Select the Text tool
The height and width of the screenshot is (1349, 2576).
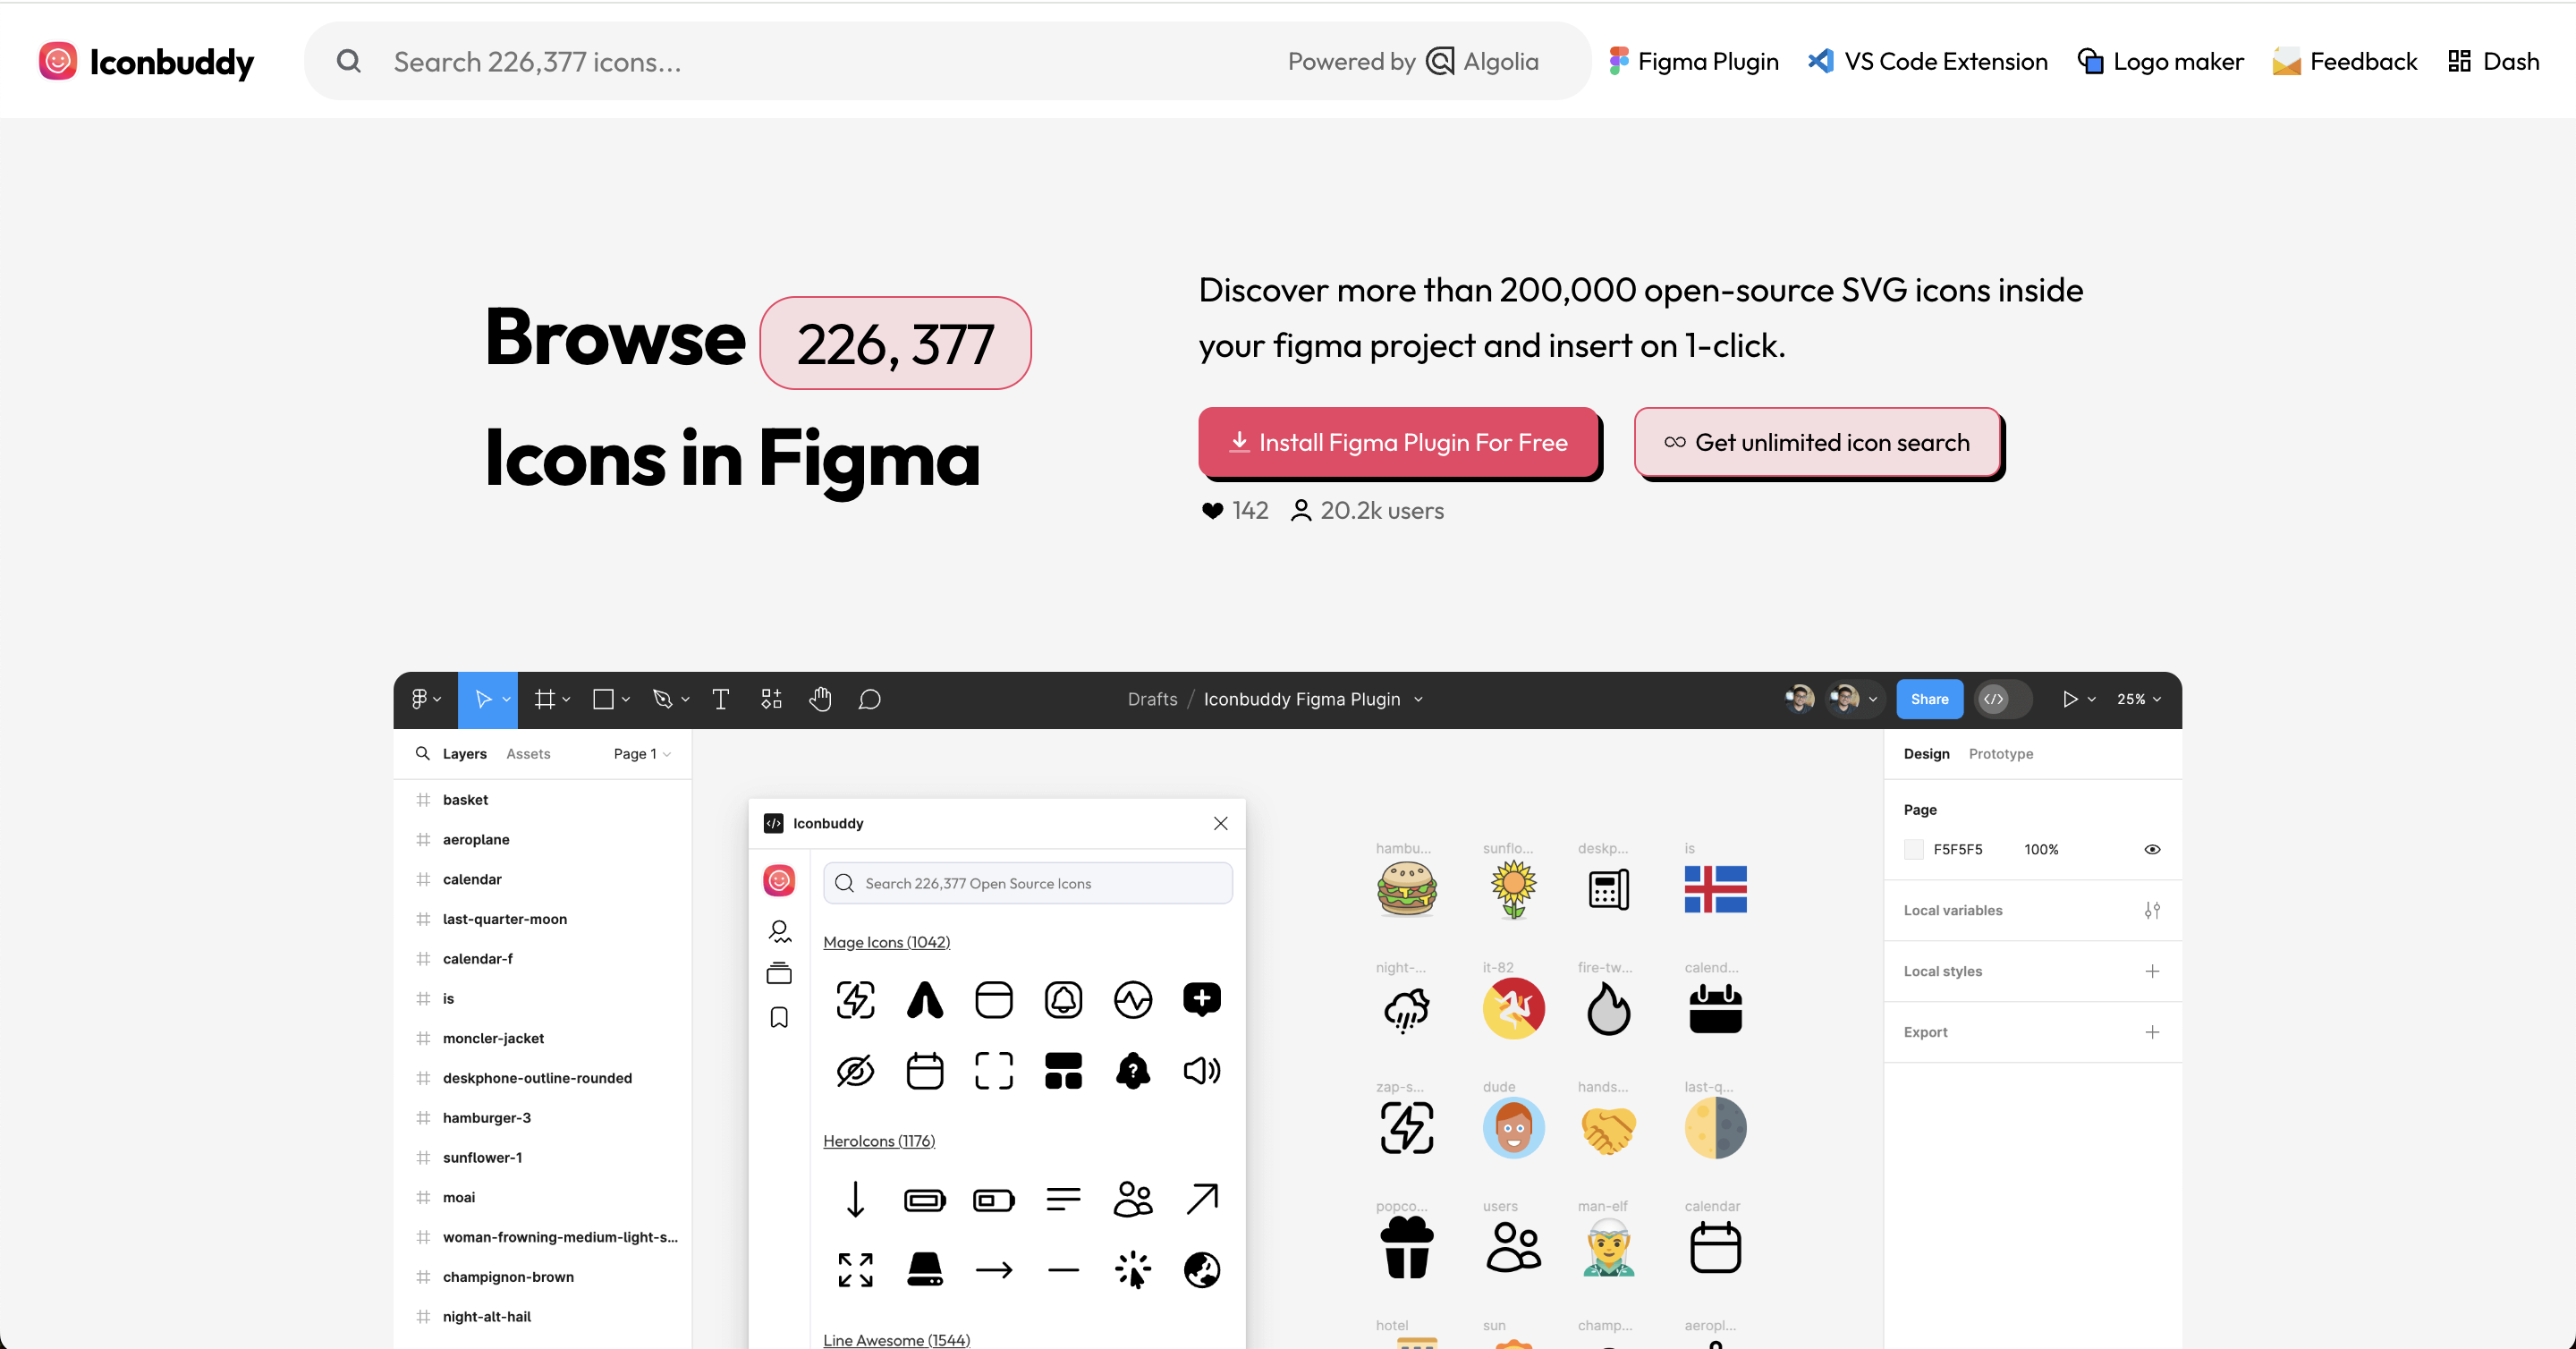tap(720, 699)
